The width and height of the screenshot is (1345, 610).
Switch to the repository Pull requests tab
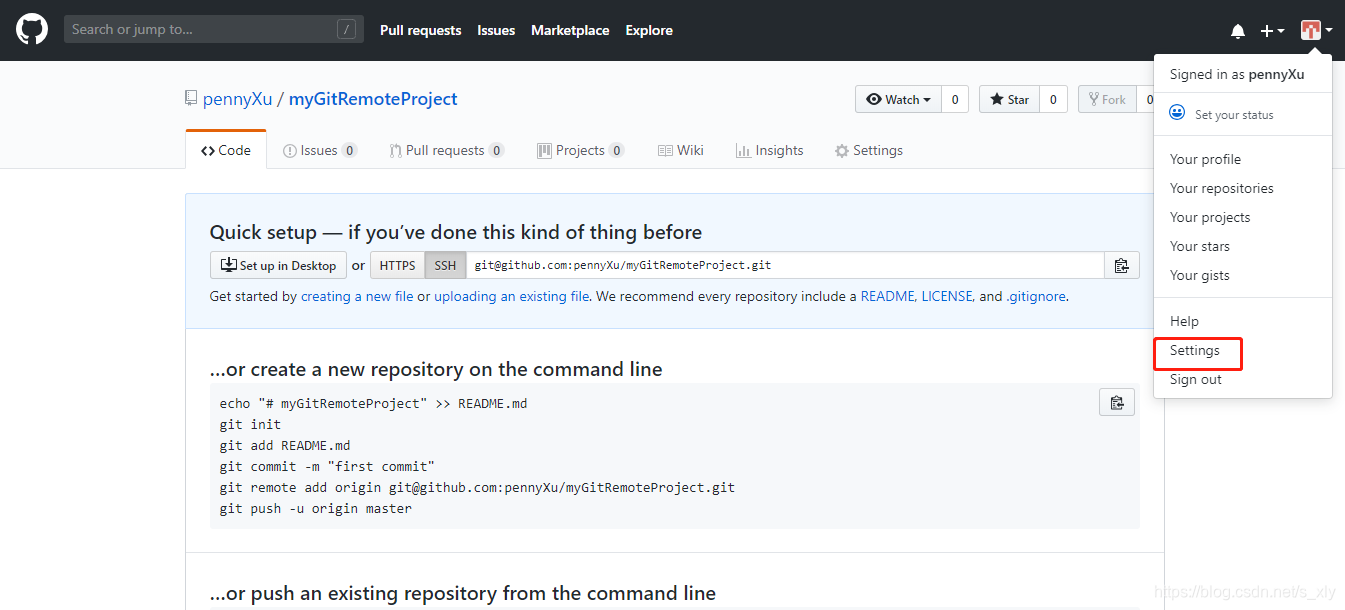[447, 150]
